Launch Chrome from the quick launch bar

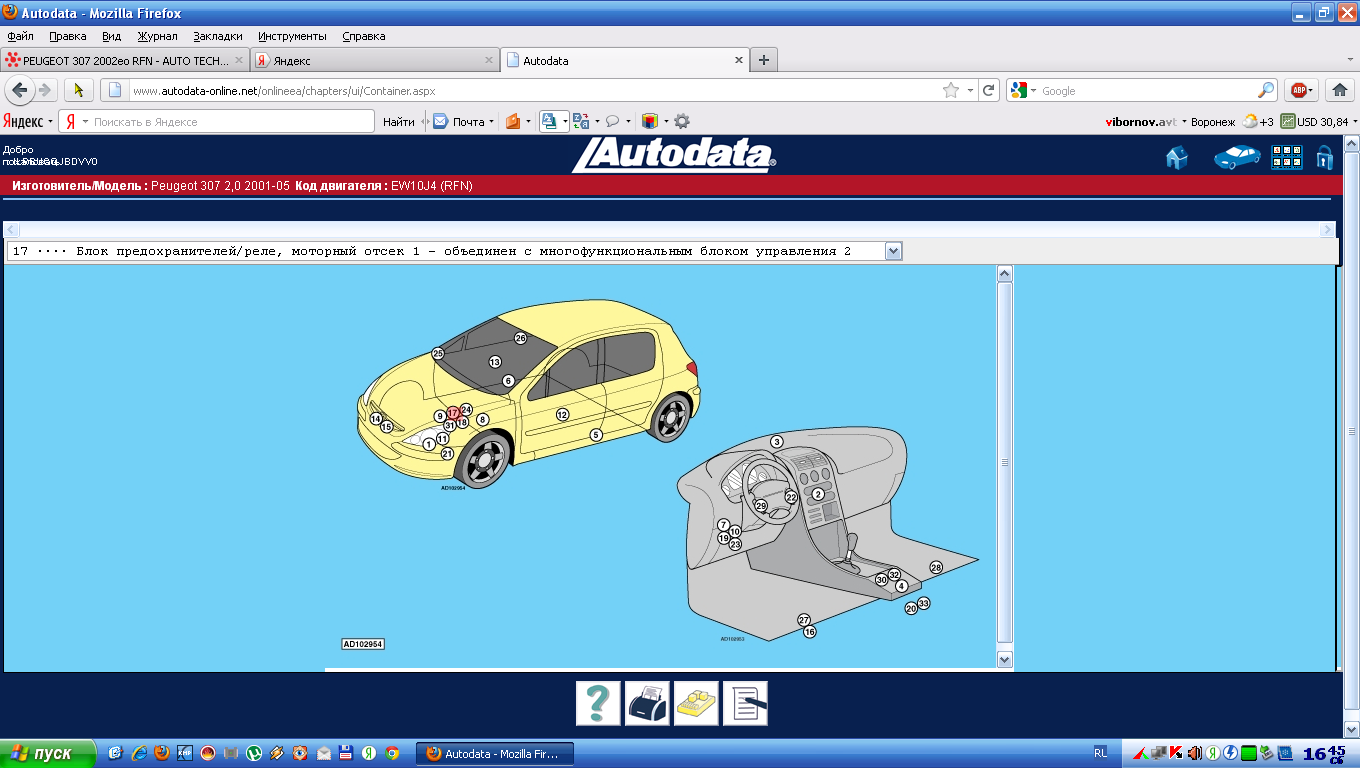click(x=392, y=753)
